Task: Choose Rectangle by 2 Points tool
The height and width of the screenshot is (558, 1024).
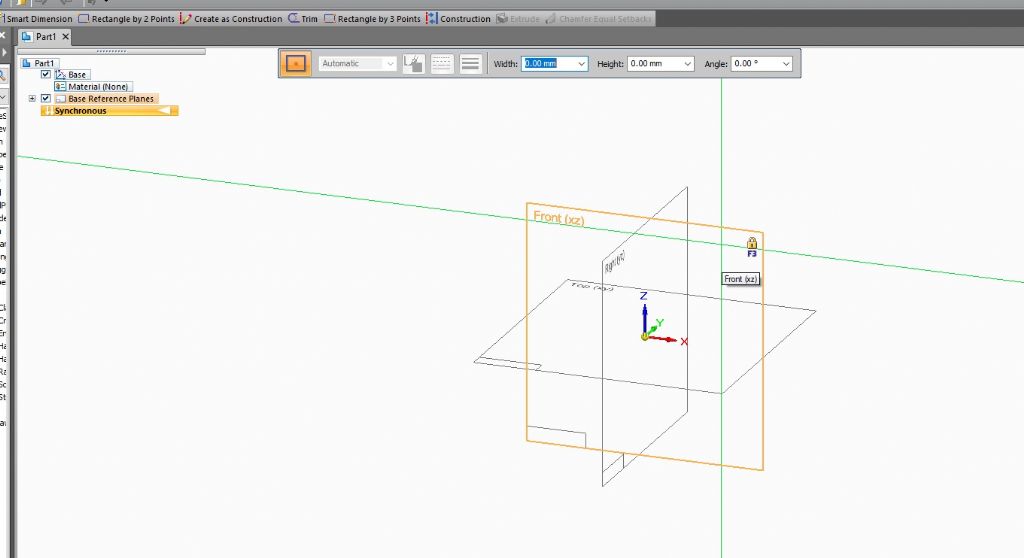Action: 127,19
